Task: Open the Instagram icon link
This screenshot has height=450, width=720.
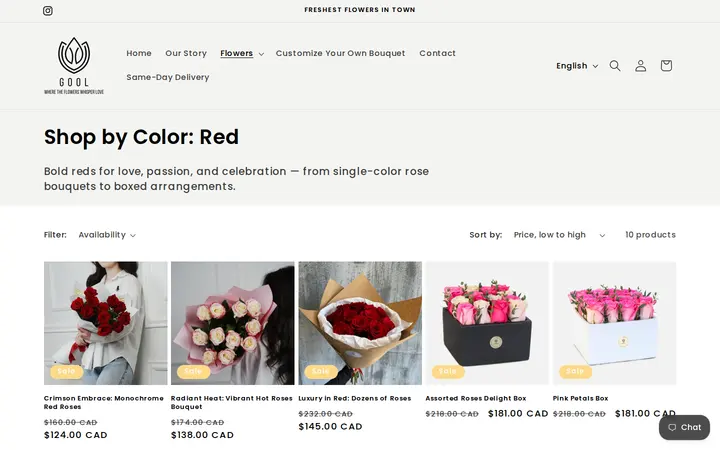Action: pyautogui.click(x=48, y=11)
